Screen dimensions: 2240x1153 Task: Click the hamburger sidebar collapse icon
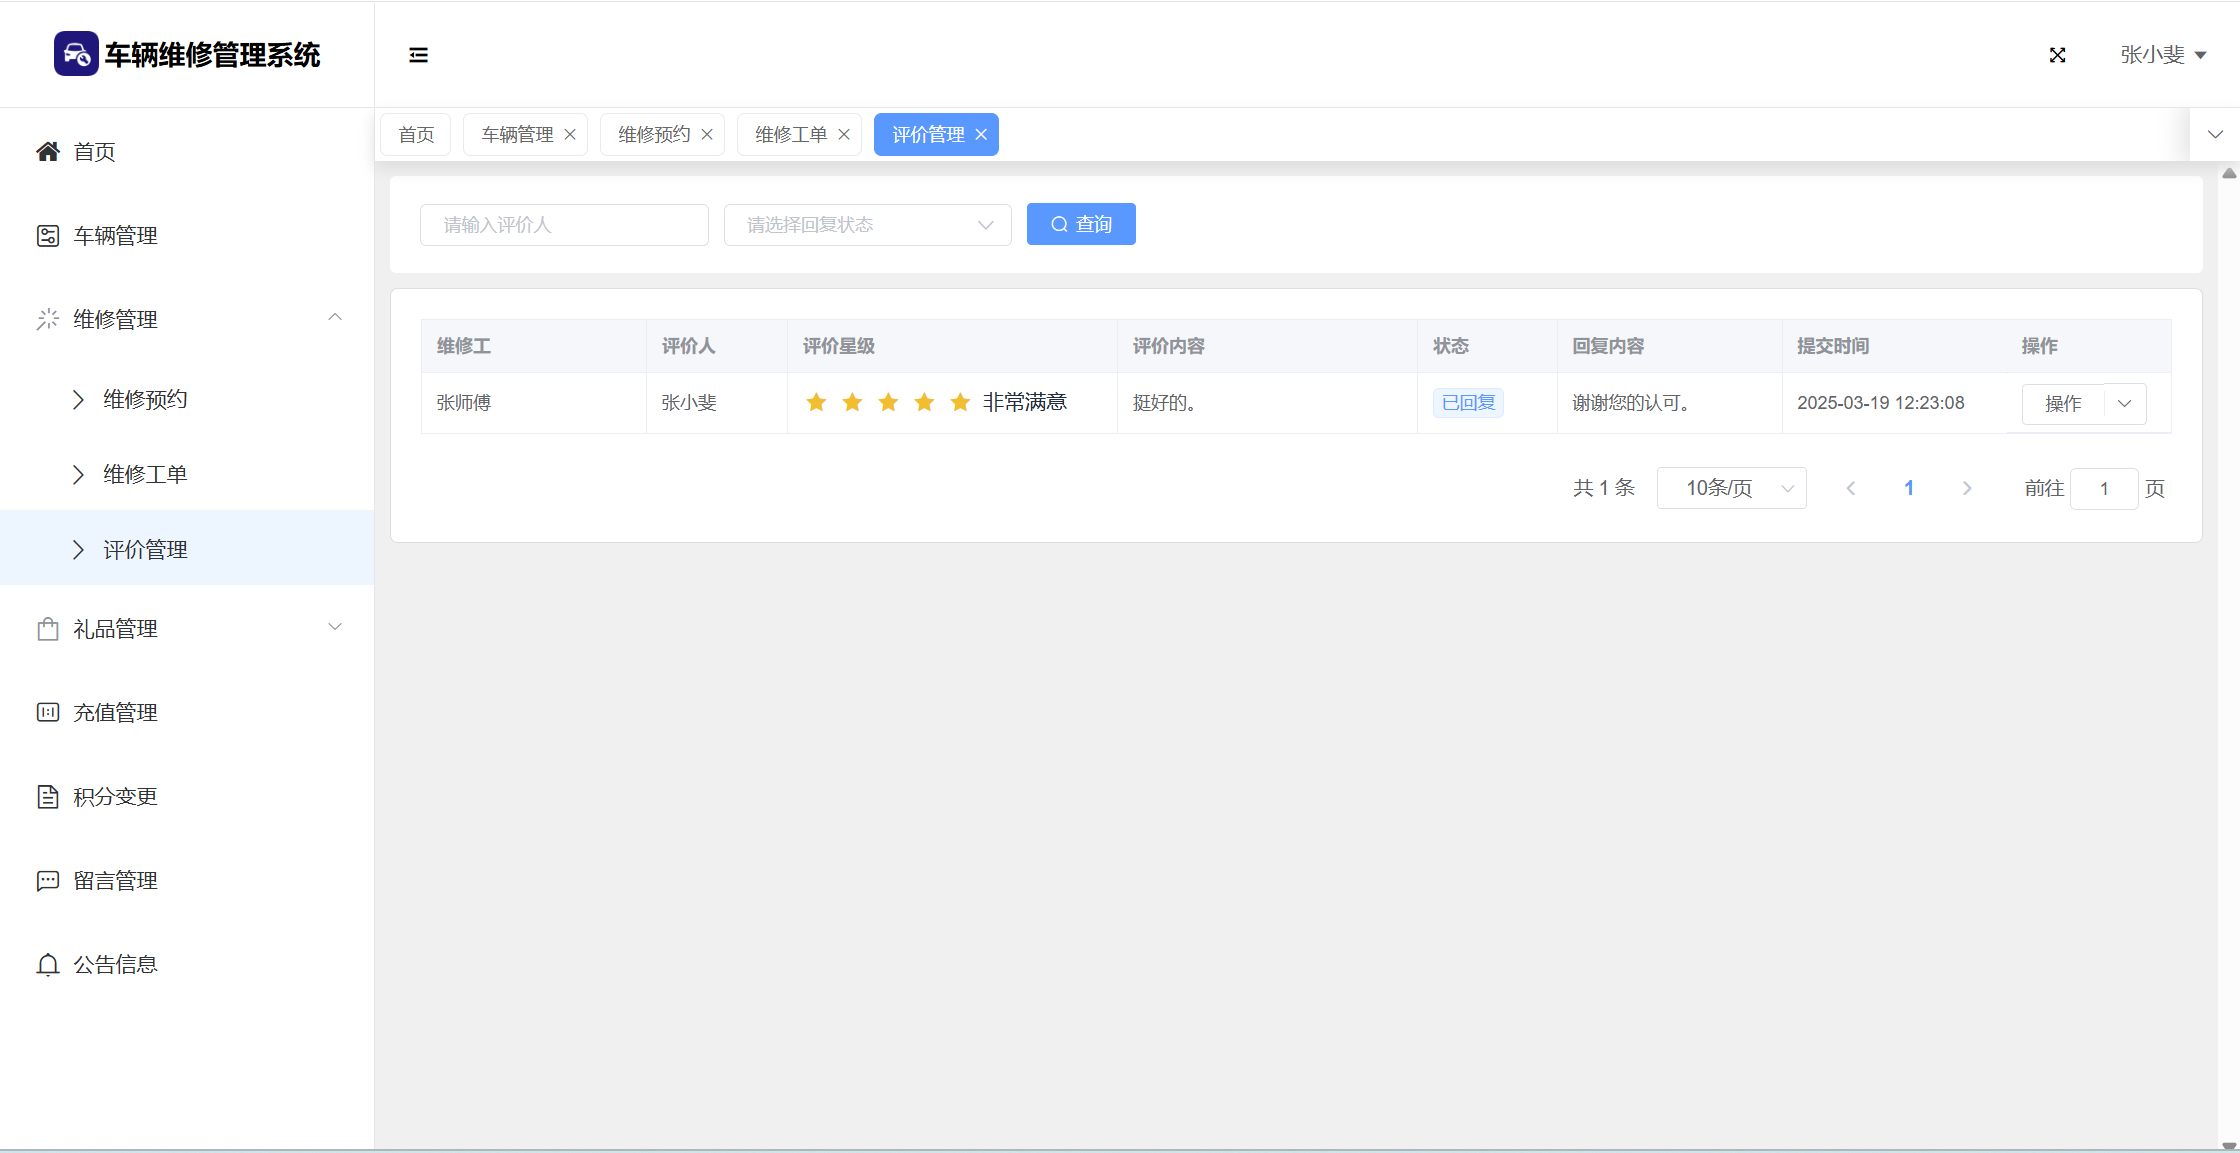click(418, 55)
